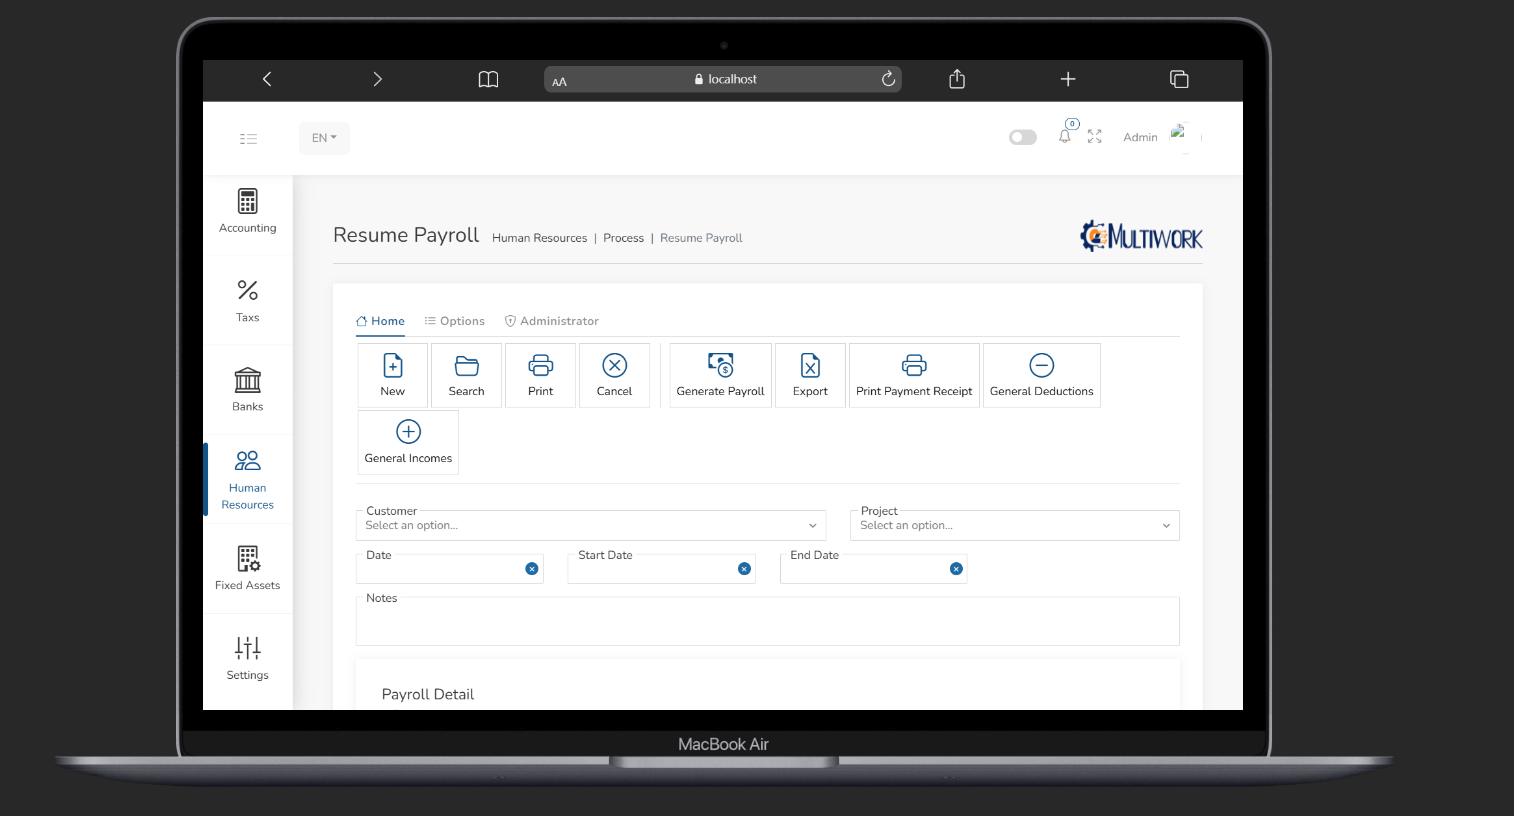Image resolution: width=1514 pixels, height=816 pixels.
Task: Open the Search folder tool
Action: coord(466,366)
